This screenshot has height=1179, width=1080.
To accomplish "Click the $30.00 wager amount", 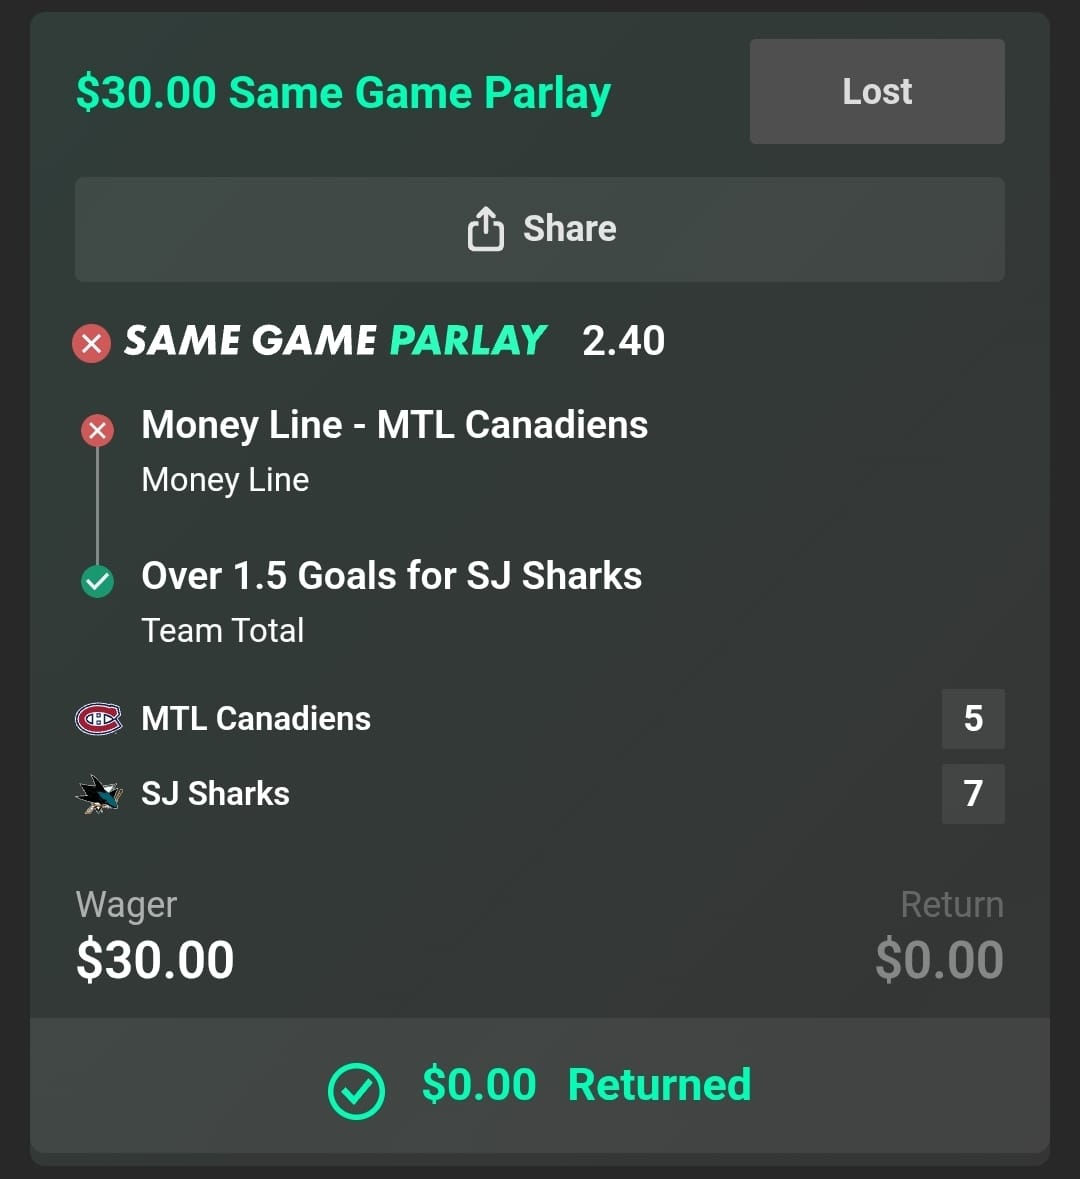I will tap(155, 960).
